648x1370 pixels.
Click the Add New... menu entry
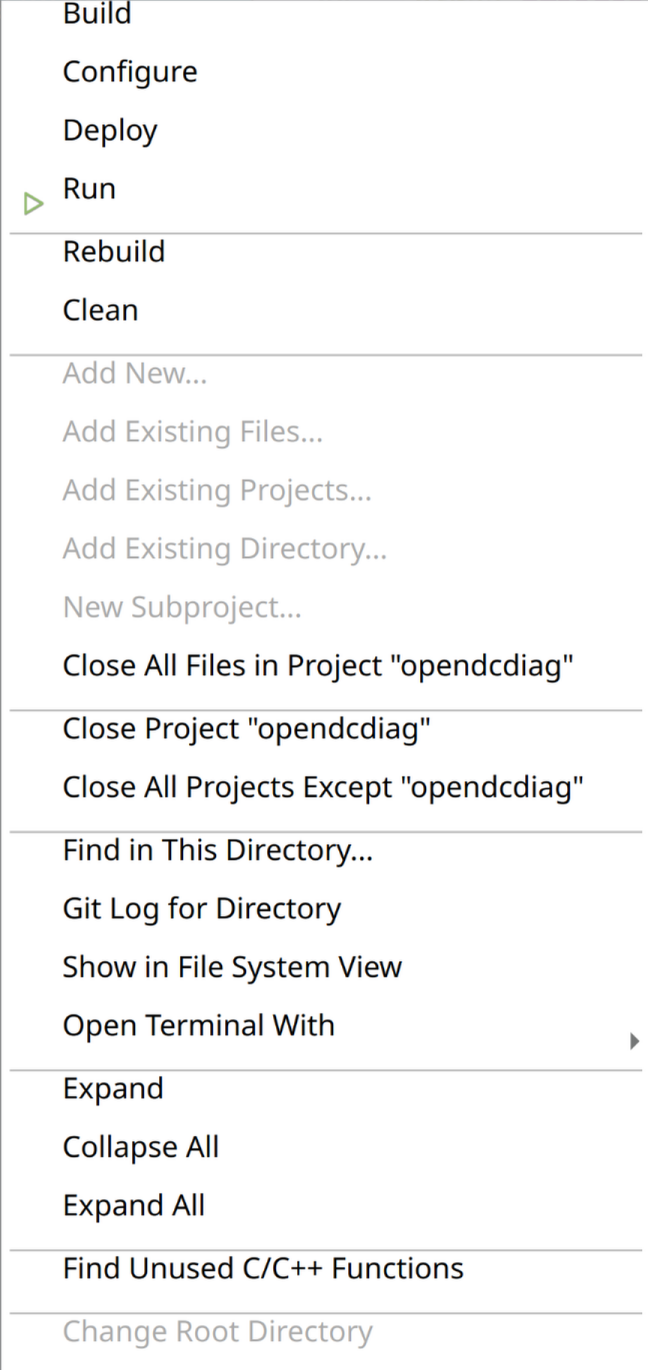tap(134, 373)
